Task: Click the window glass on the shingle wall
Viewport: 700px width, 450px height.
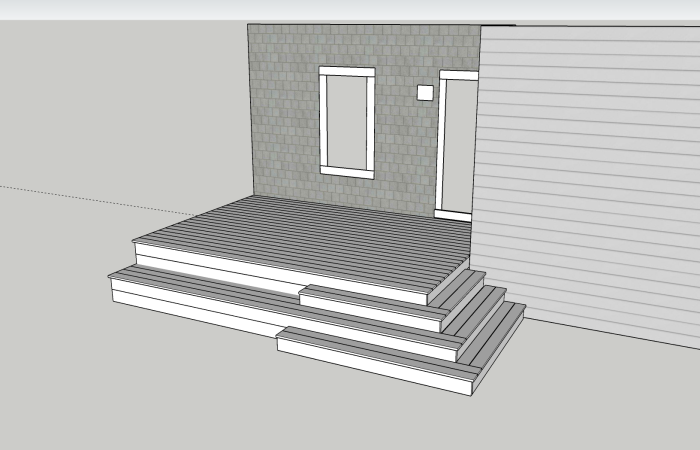Action: point(346,121)
